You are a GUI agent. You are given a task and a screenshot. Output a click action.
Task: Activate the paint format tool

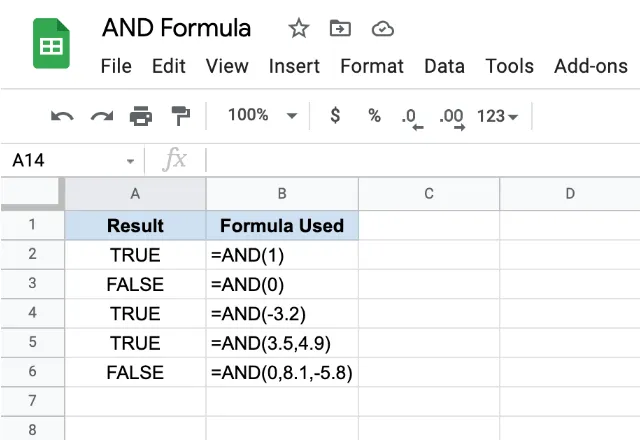coord(180,116)
